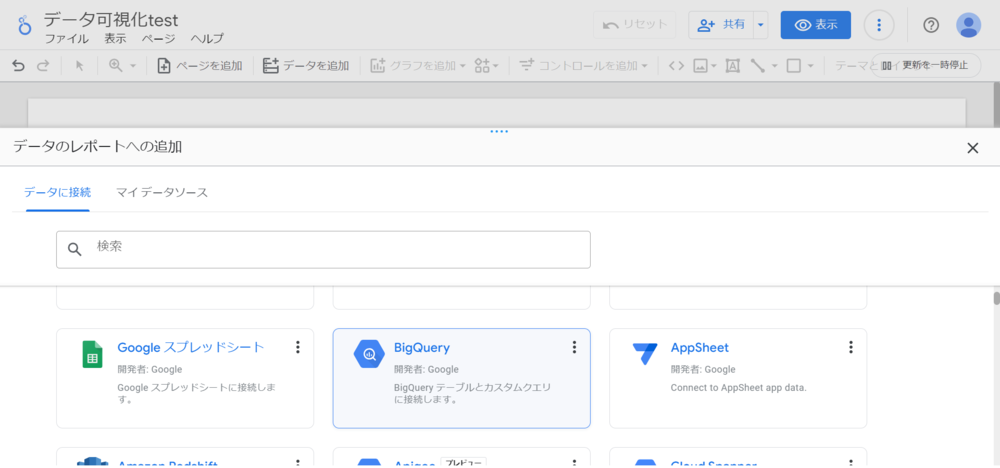This screenshot has height=468, width=1000.
Task: Click the ページを追加 button
Action: coord(200,66)
